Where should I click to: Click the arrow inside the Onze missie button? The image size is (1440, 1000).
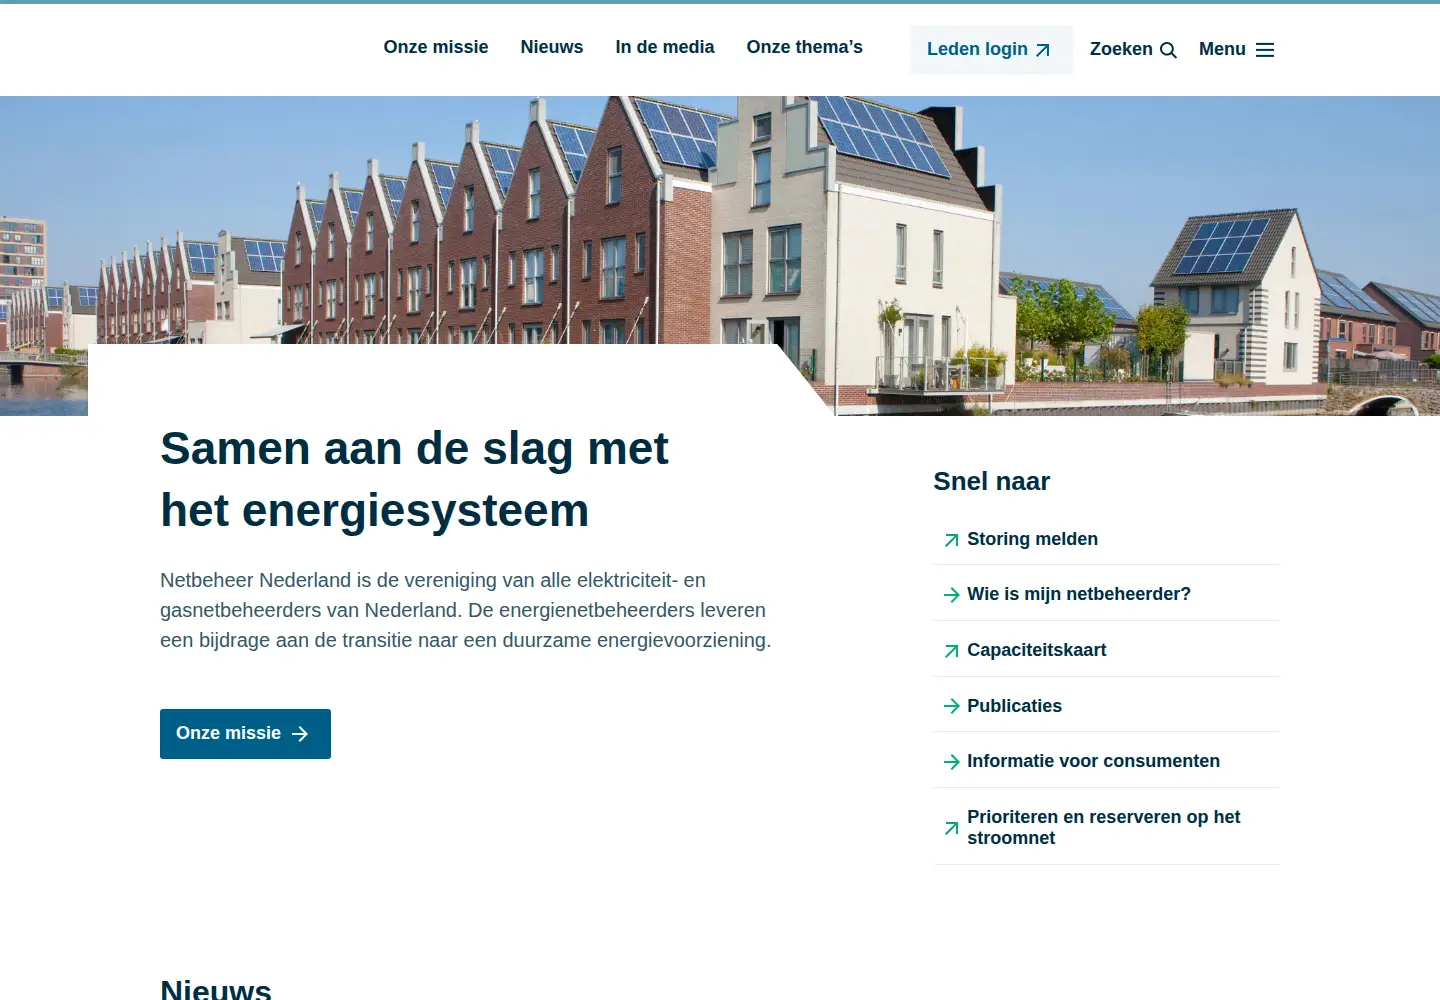[300, 734]
